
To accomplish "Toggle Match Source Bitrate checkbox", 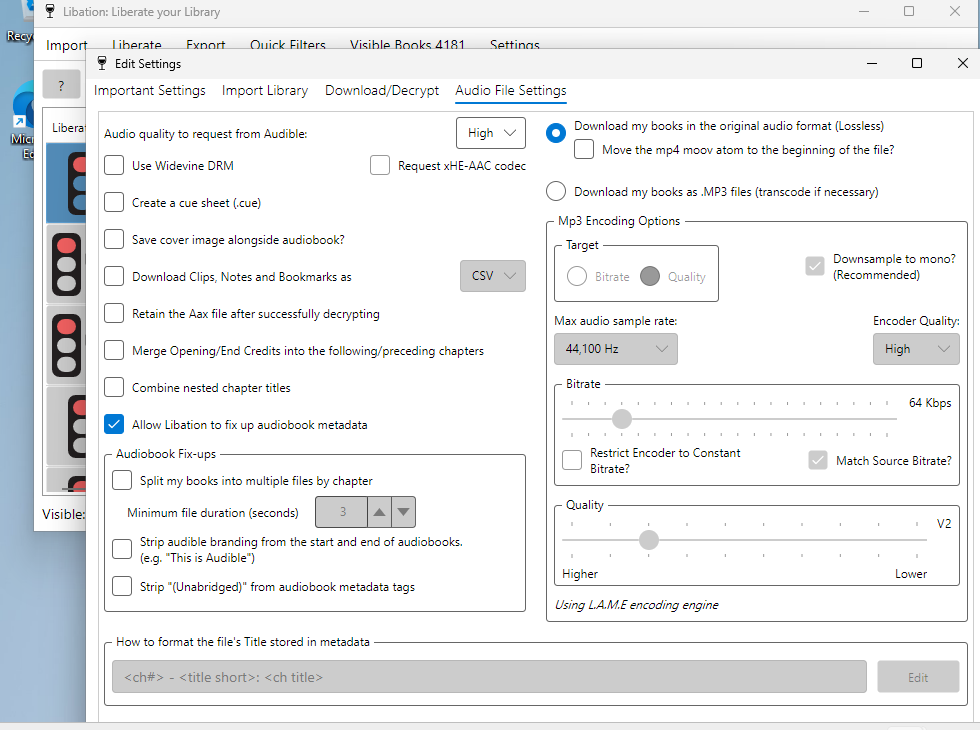I will 818,461.
